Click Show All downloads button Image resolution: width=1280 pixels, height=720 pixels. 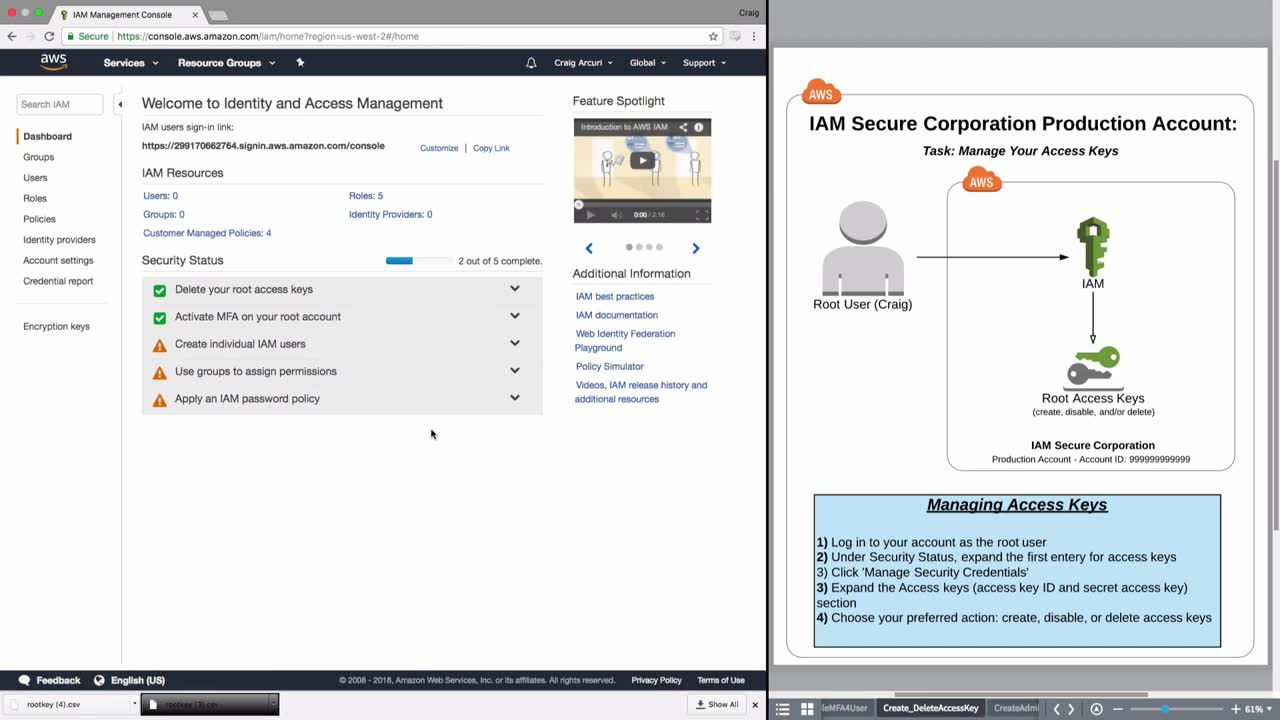[x=717, y=705]
